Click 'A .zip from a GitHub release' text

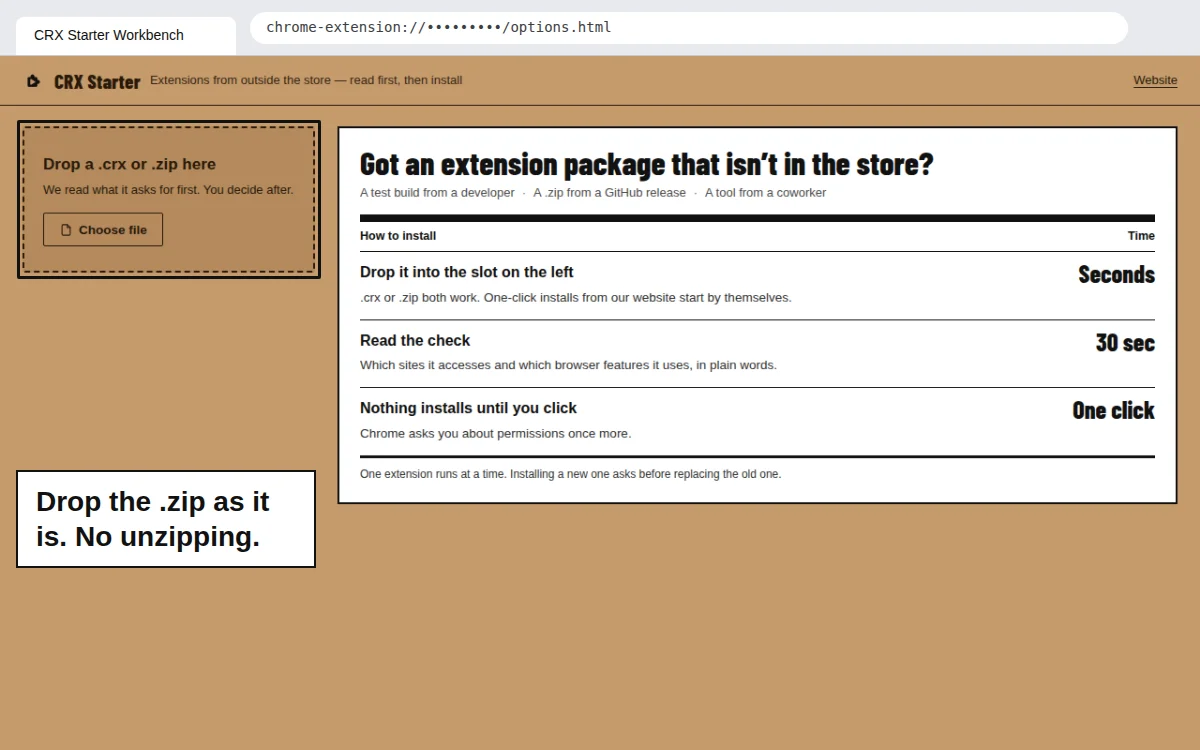click(x=609, y=193)
